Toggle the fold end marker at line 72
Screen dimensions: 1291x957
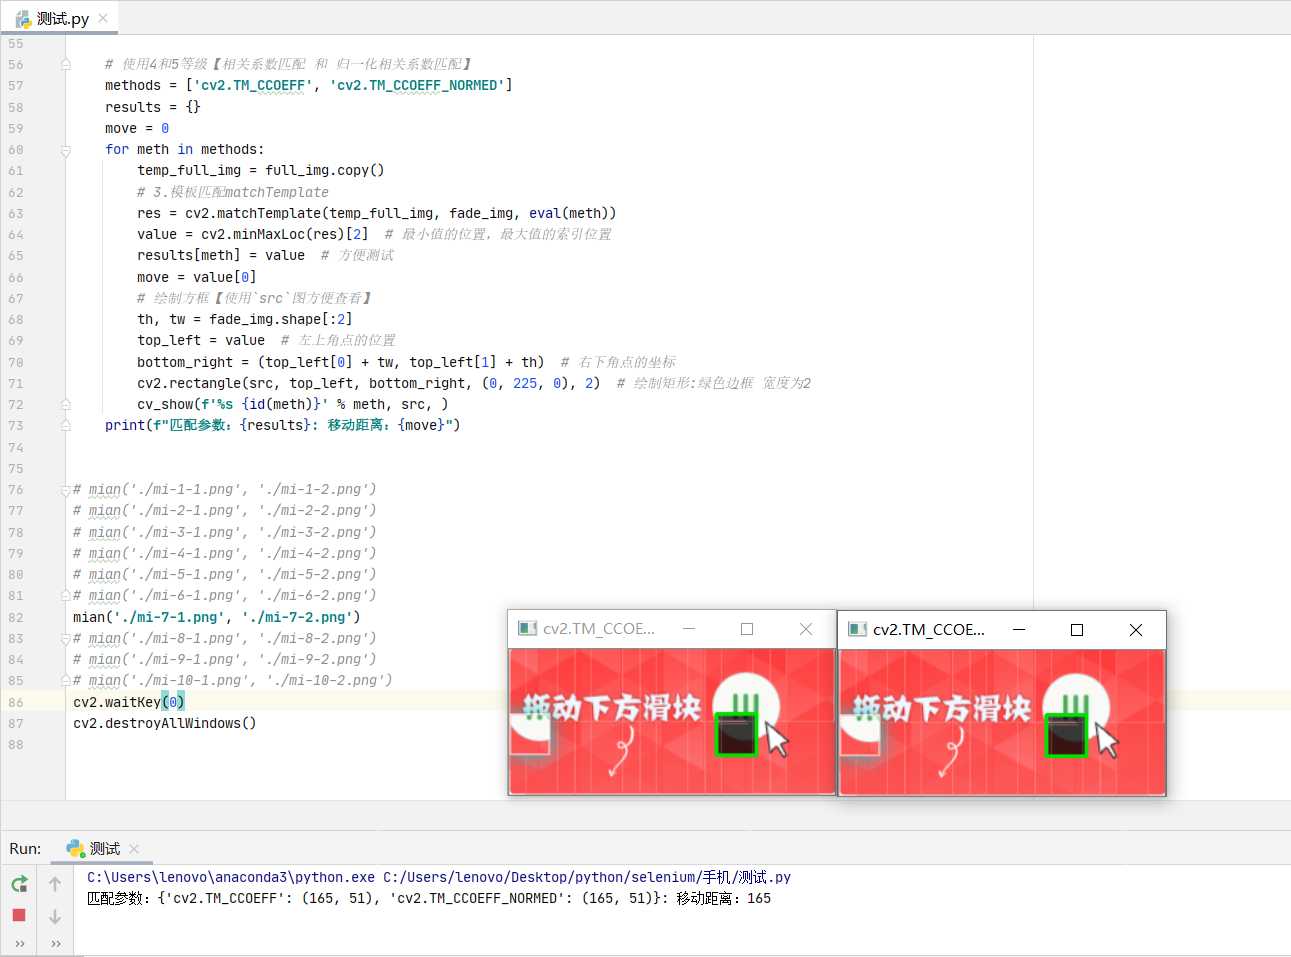point(65,405)
